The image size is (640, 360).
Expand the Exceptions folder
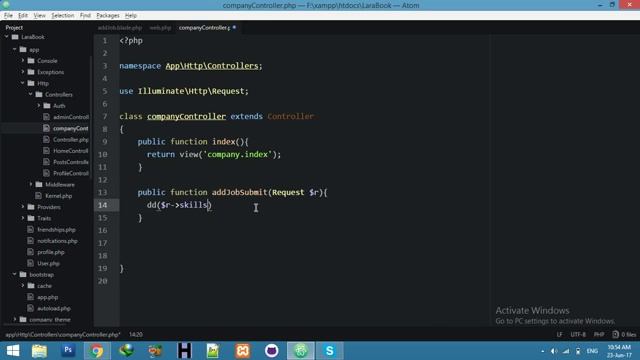pos(23,72)
